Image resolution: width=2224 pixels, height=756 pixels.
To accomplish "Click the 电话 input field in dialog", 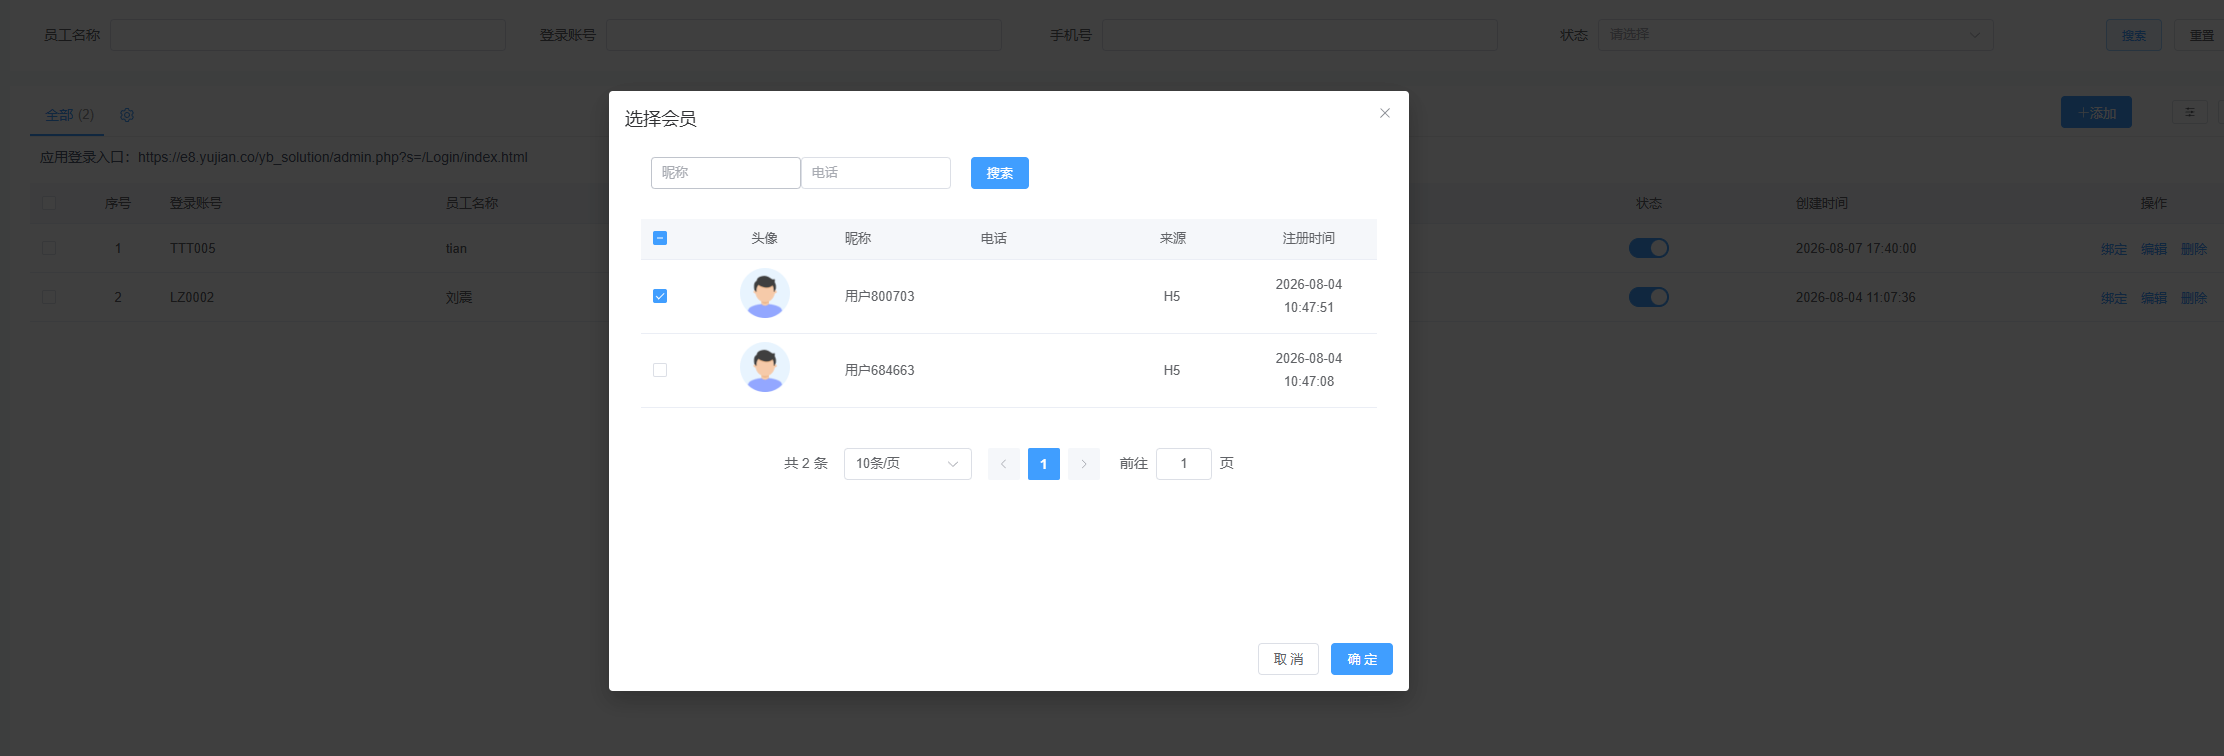I will pos(876,173).
